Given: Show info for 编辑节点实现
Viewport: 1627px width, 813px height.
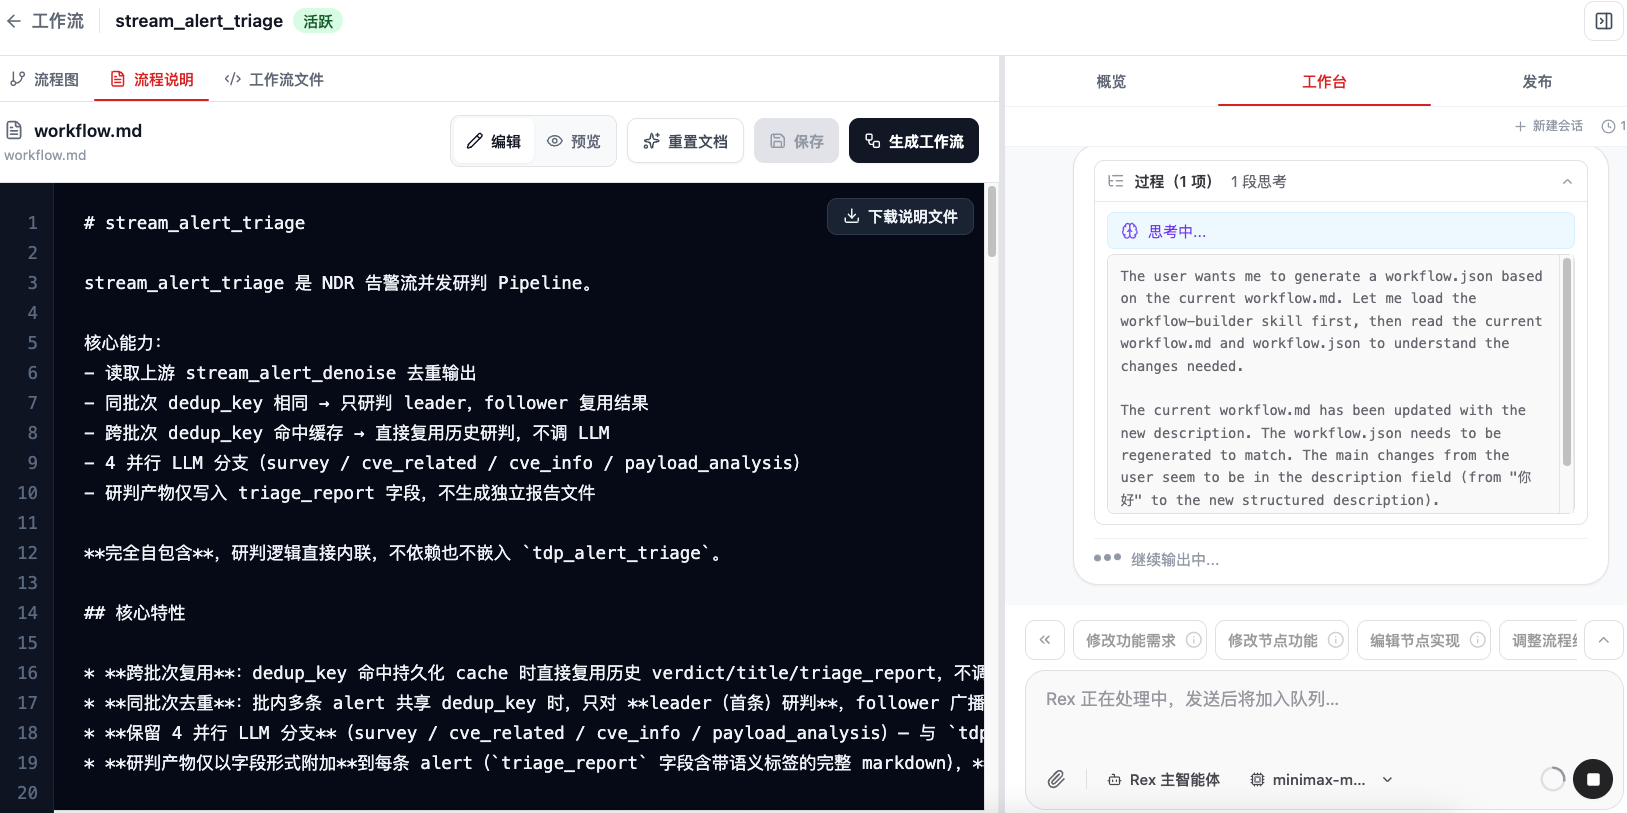Looking at the screenshot, I should point(1478,640).
